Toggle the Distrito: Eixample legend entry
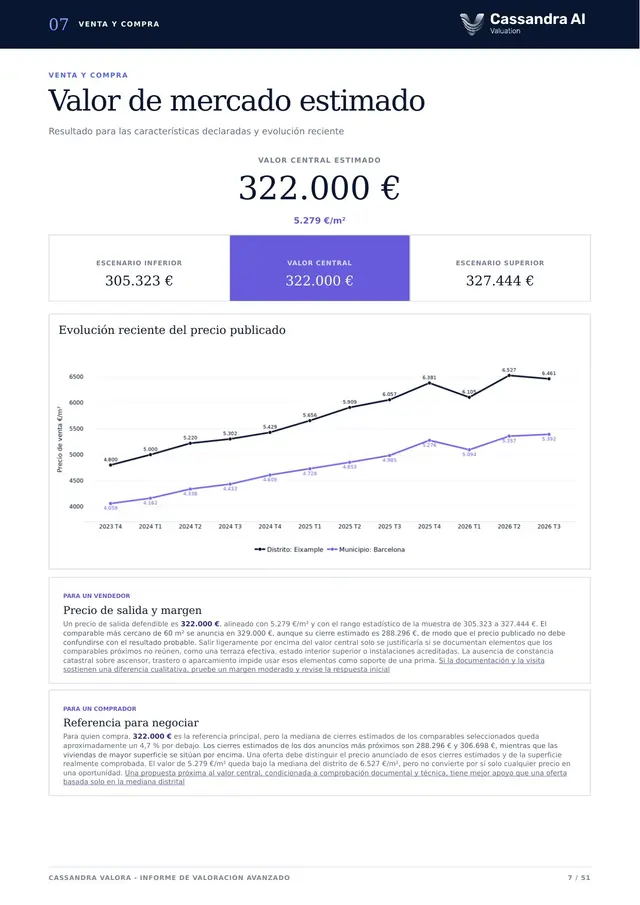 289,549
